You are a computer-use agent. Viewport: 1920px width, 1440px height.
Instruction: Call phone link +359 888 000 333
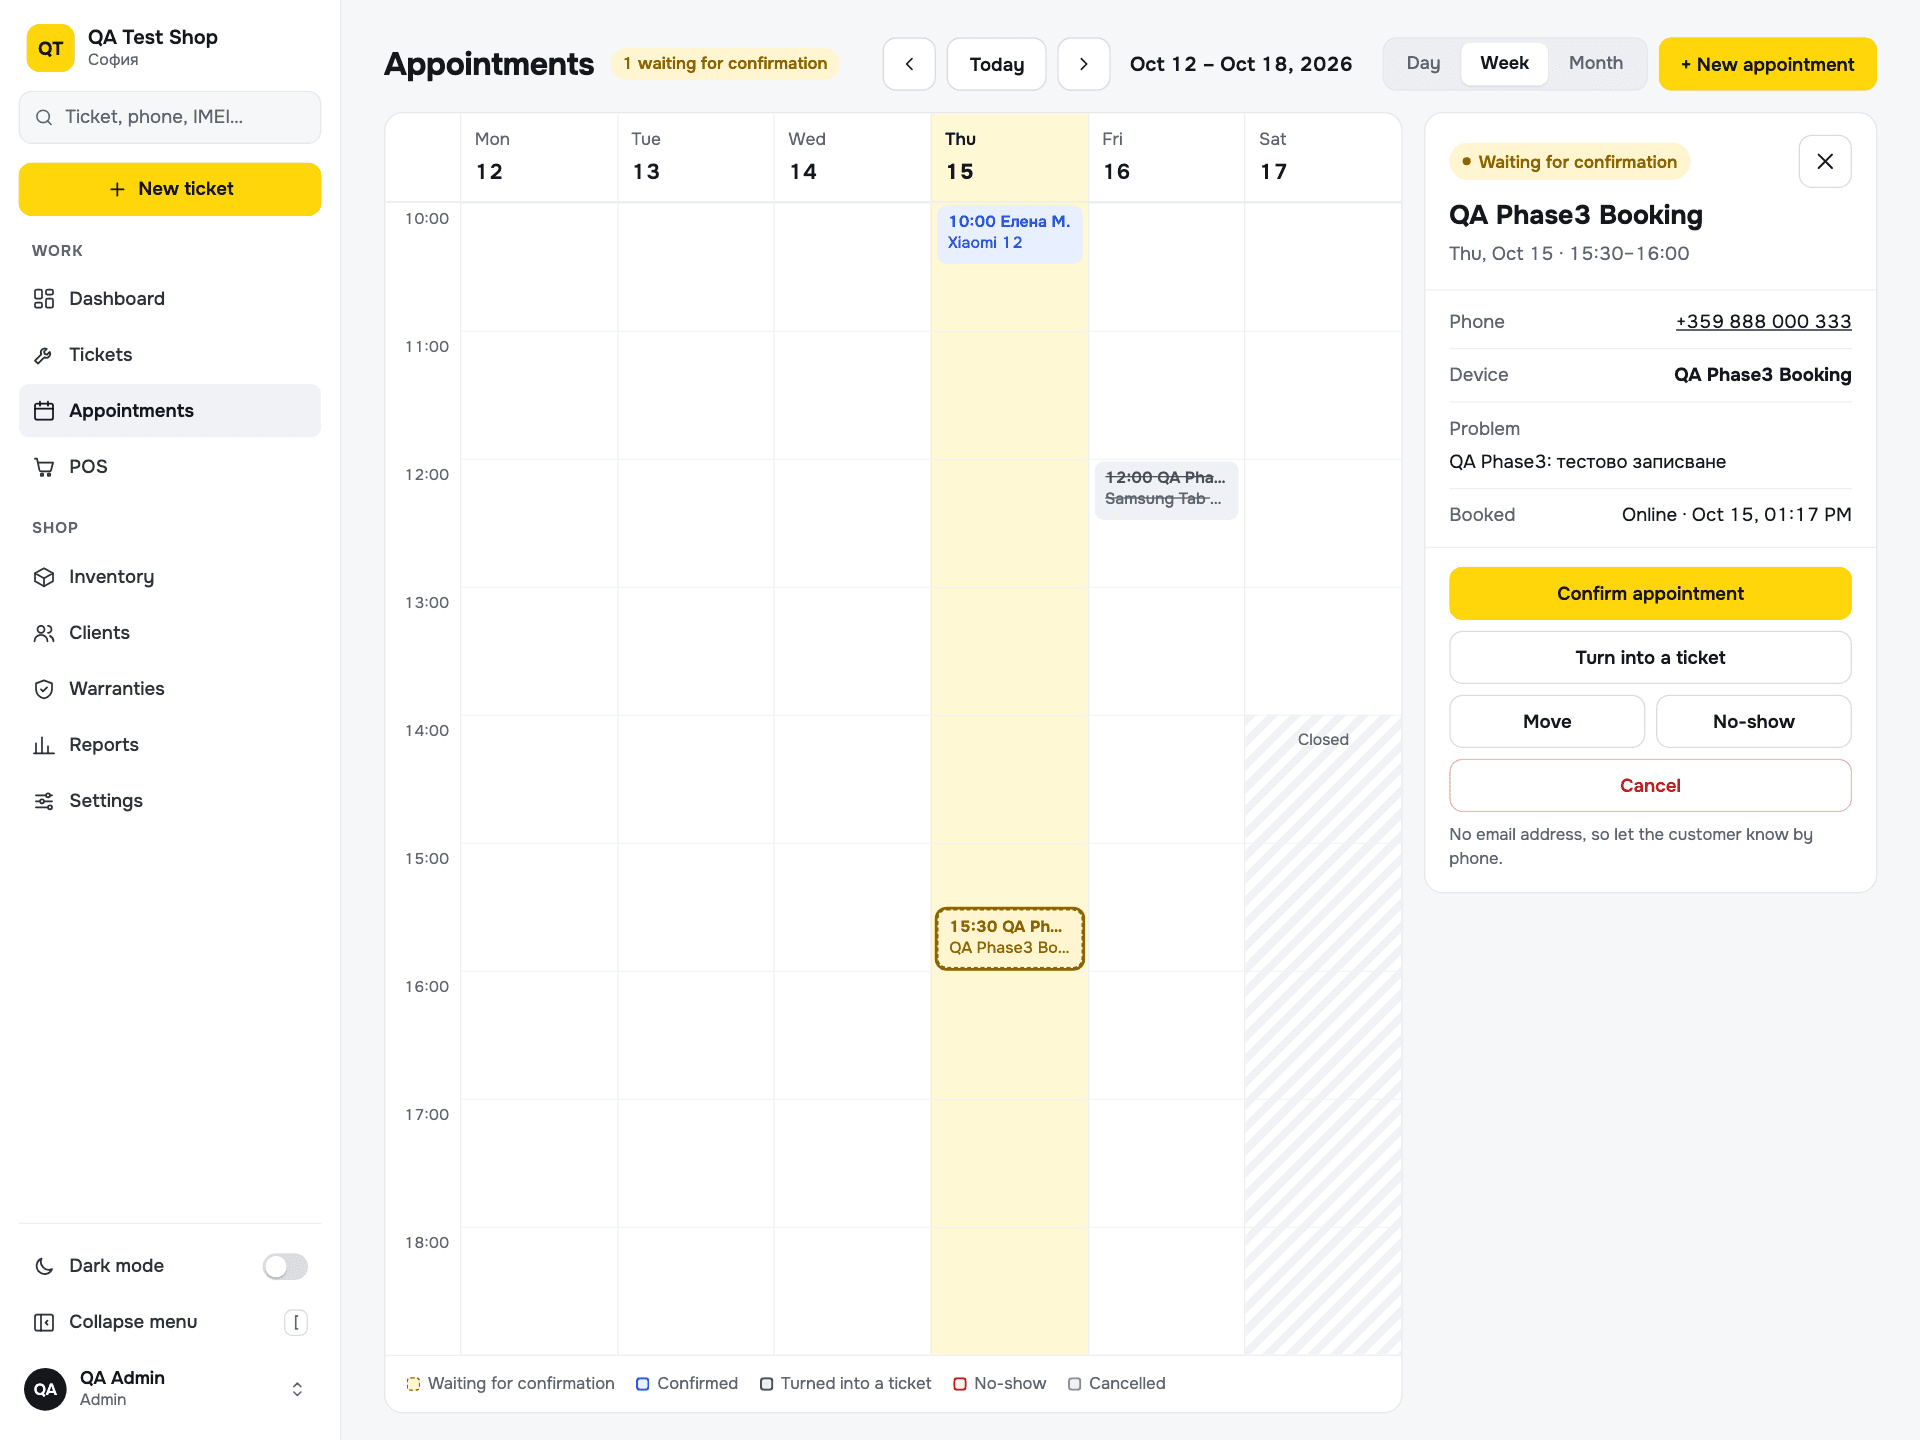(1763, 321)
